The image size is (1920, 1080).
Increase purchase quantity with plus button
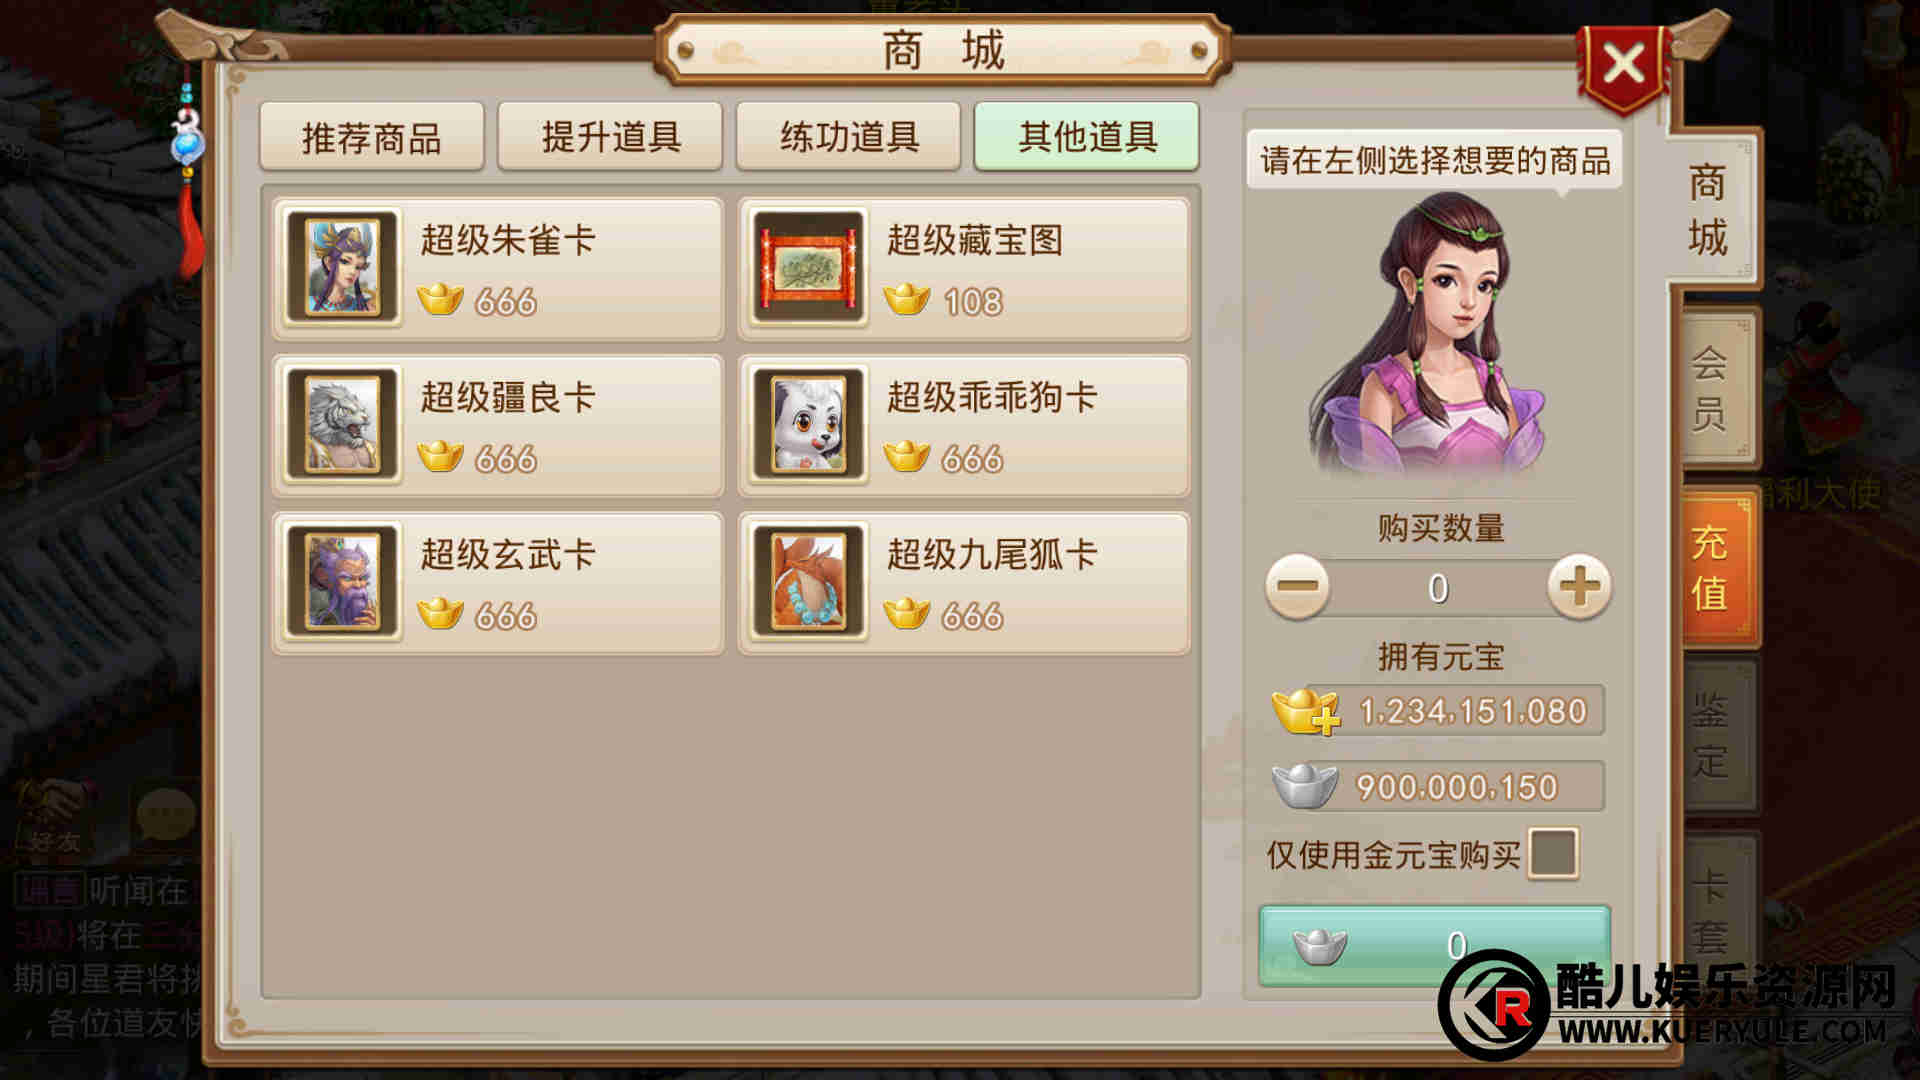click(1579, 587)
